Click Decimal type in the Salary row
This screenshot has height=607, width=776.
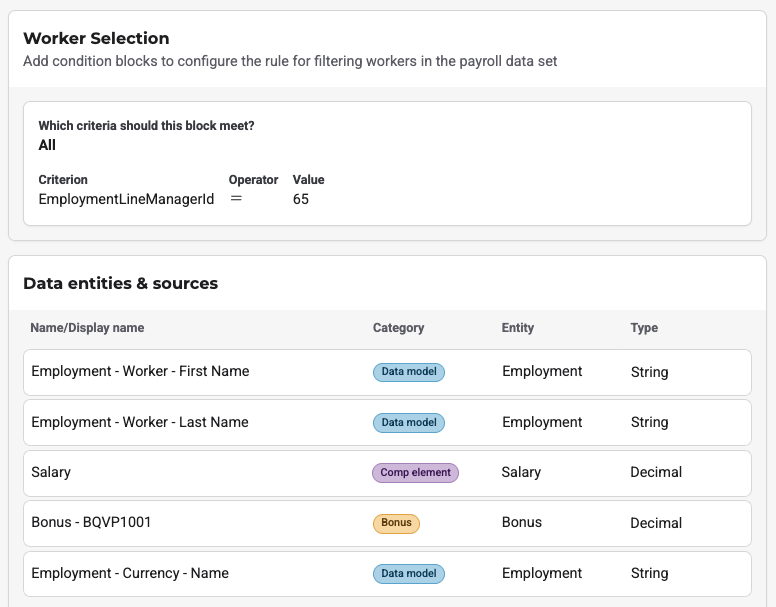click(656, 472)
